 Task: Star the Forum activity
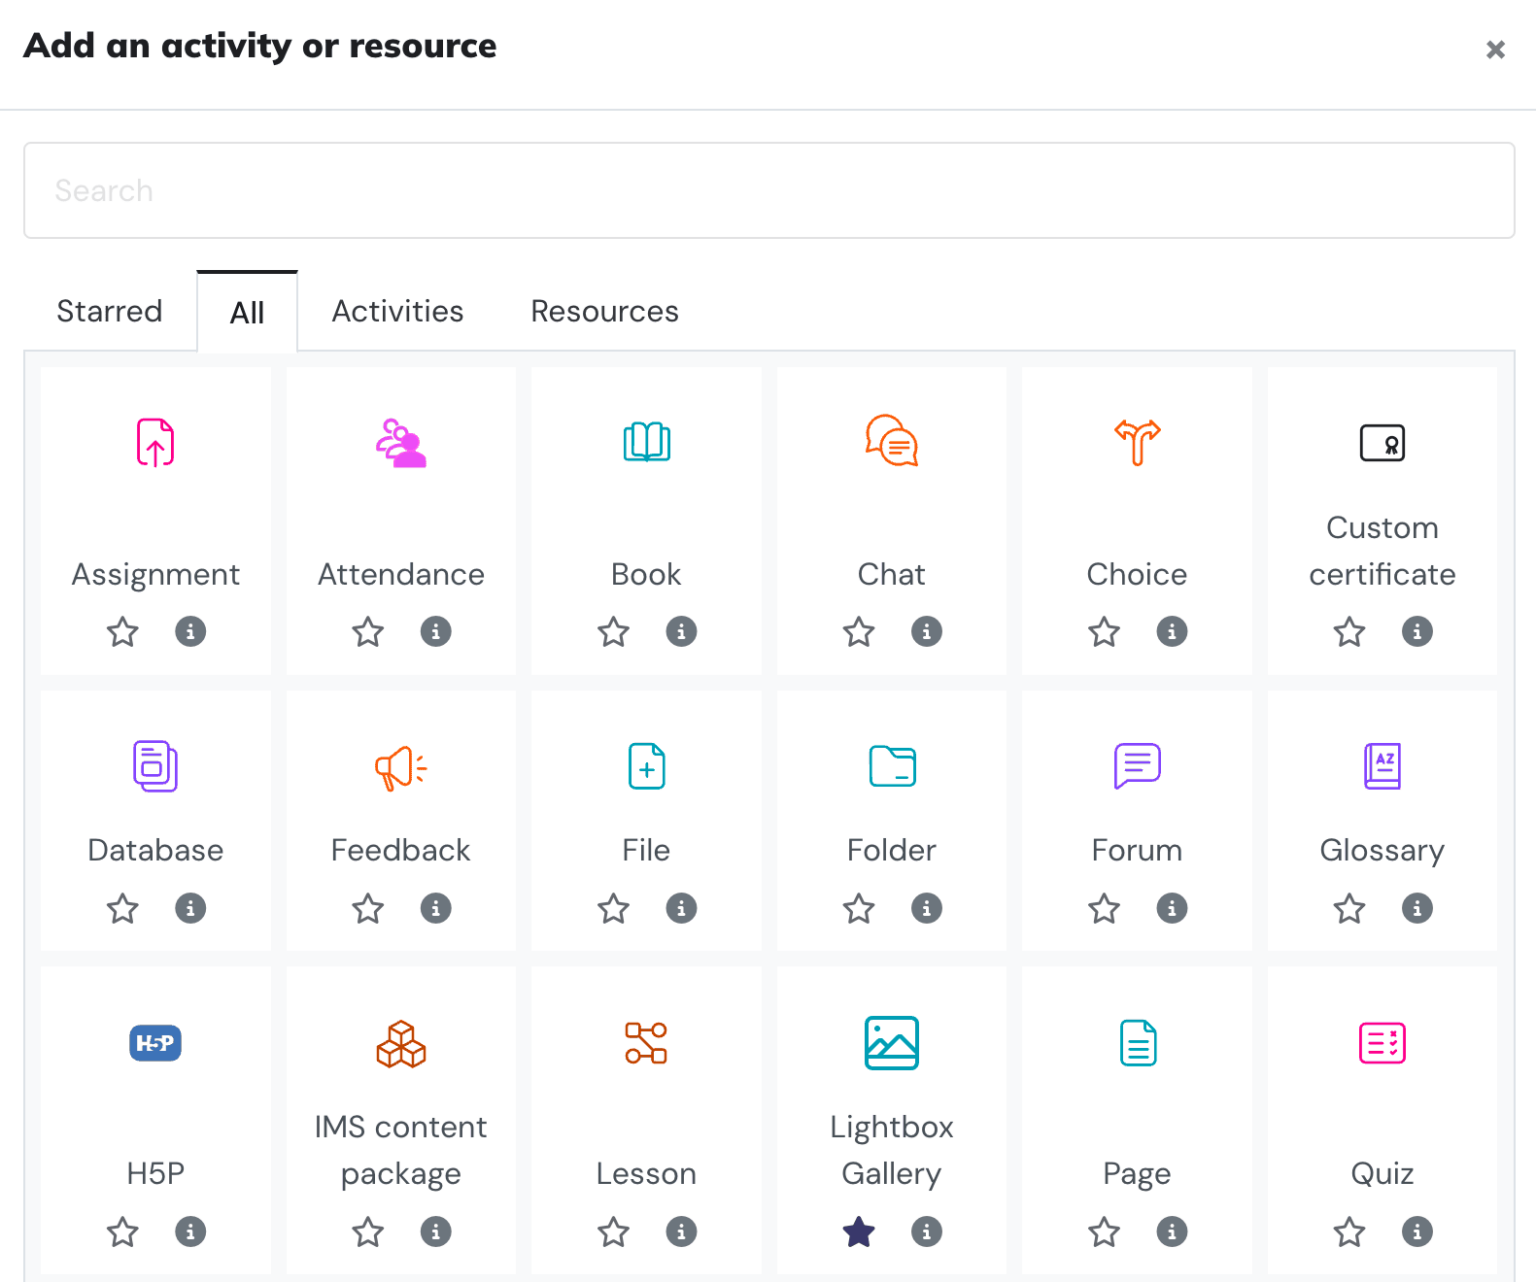click(x=1104, y=908)
